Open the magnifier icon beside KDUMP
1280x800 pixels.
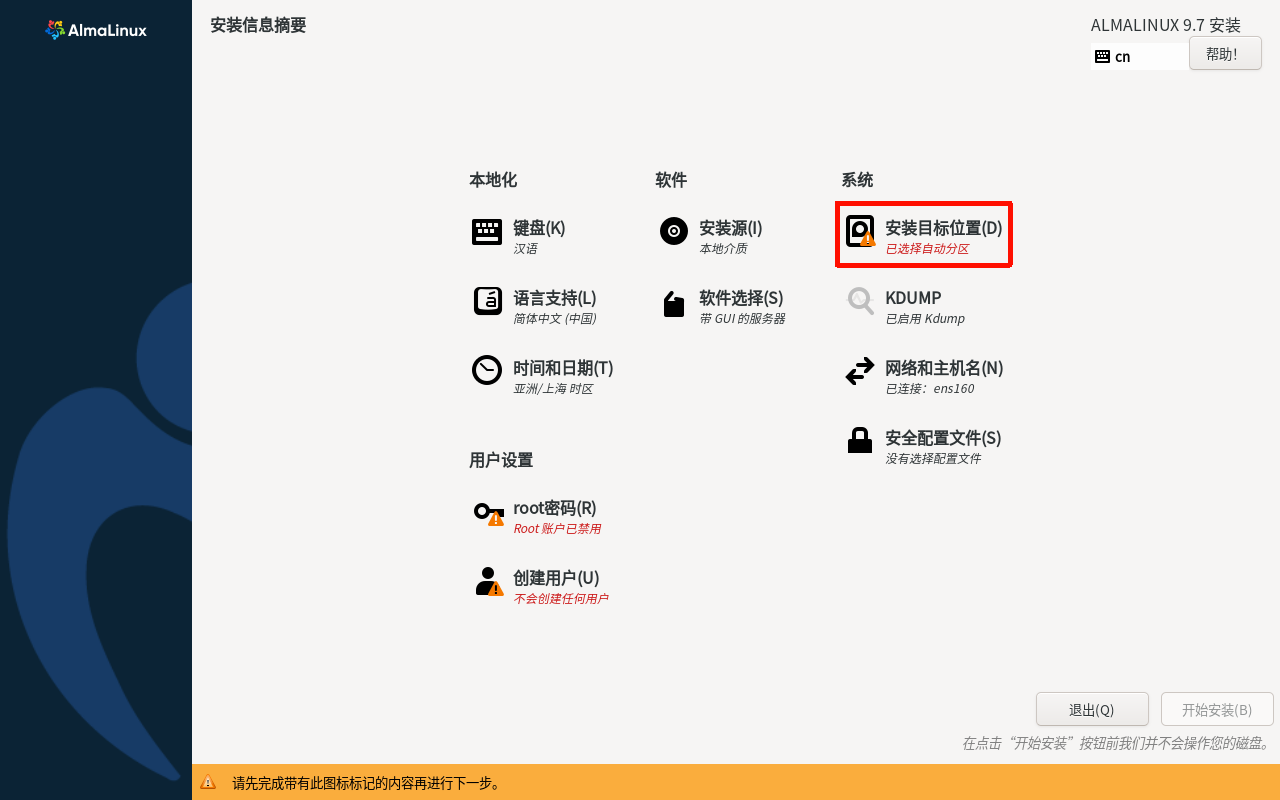(860, 301)
